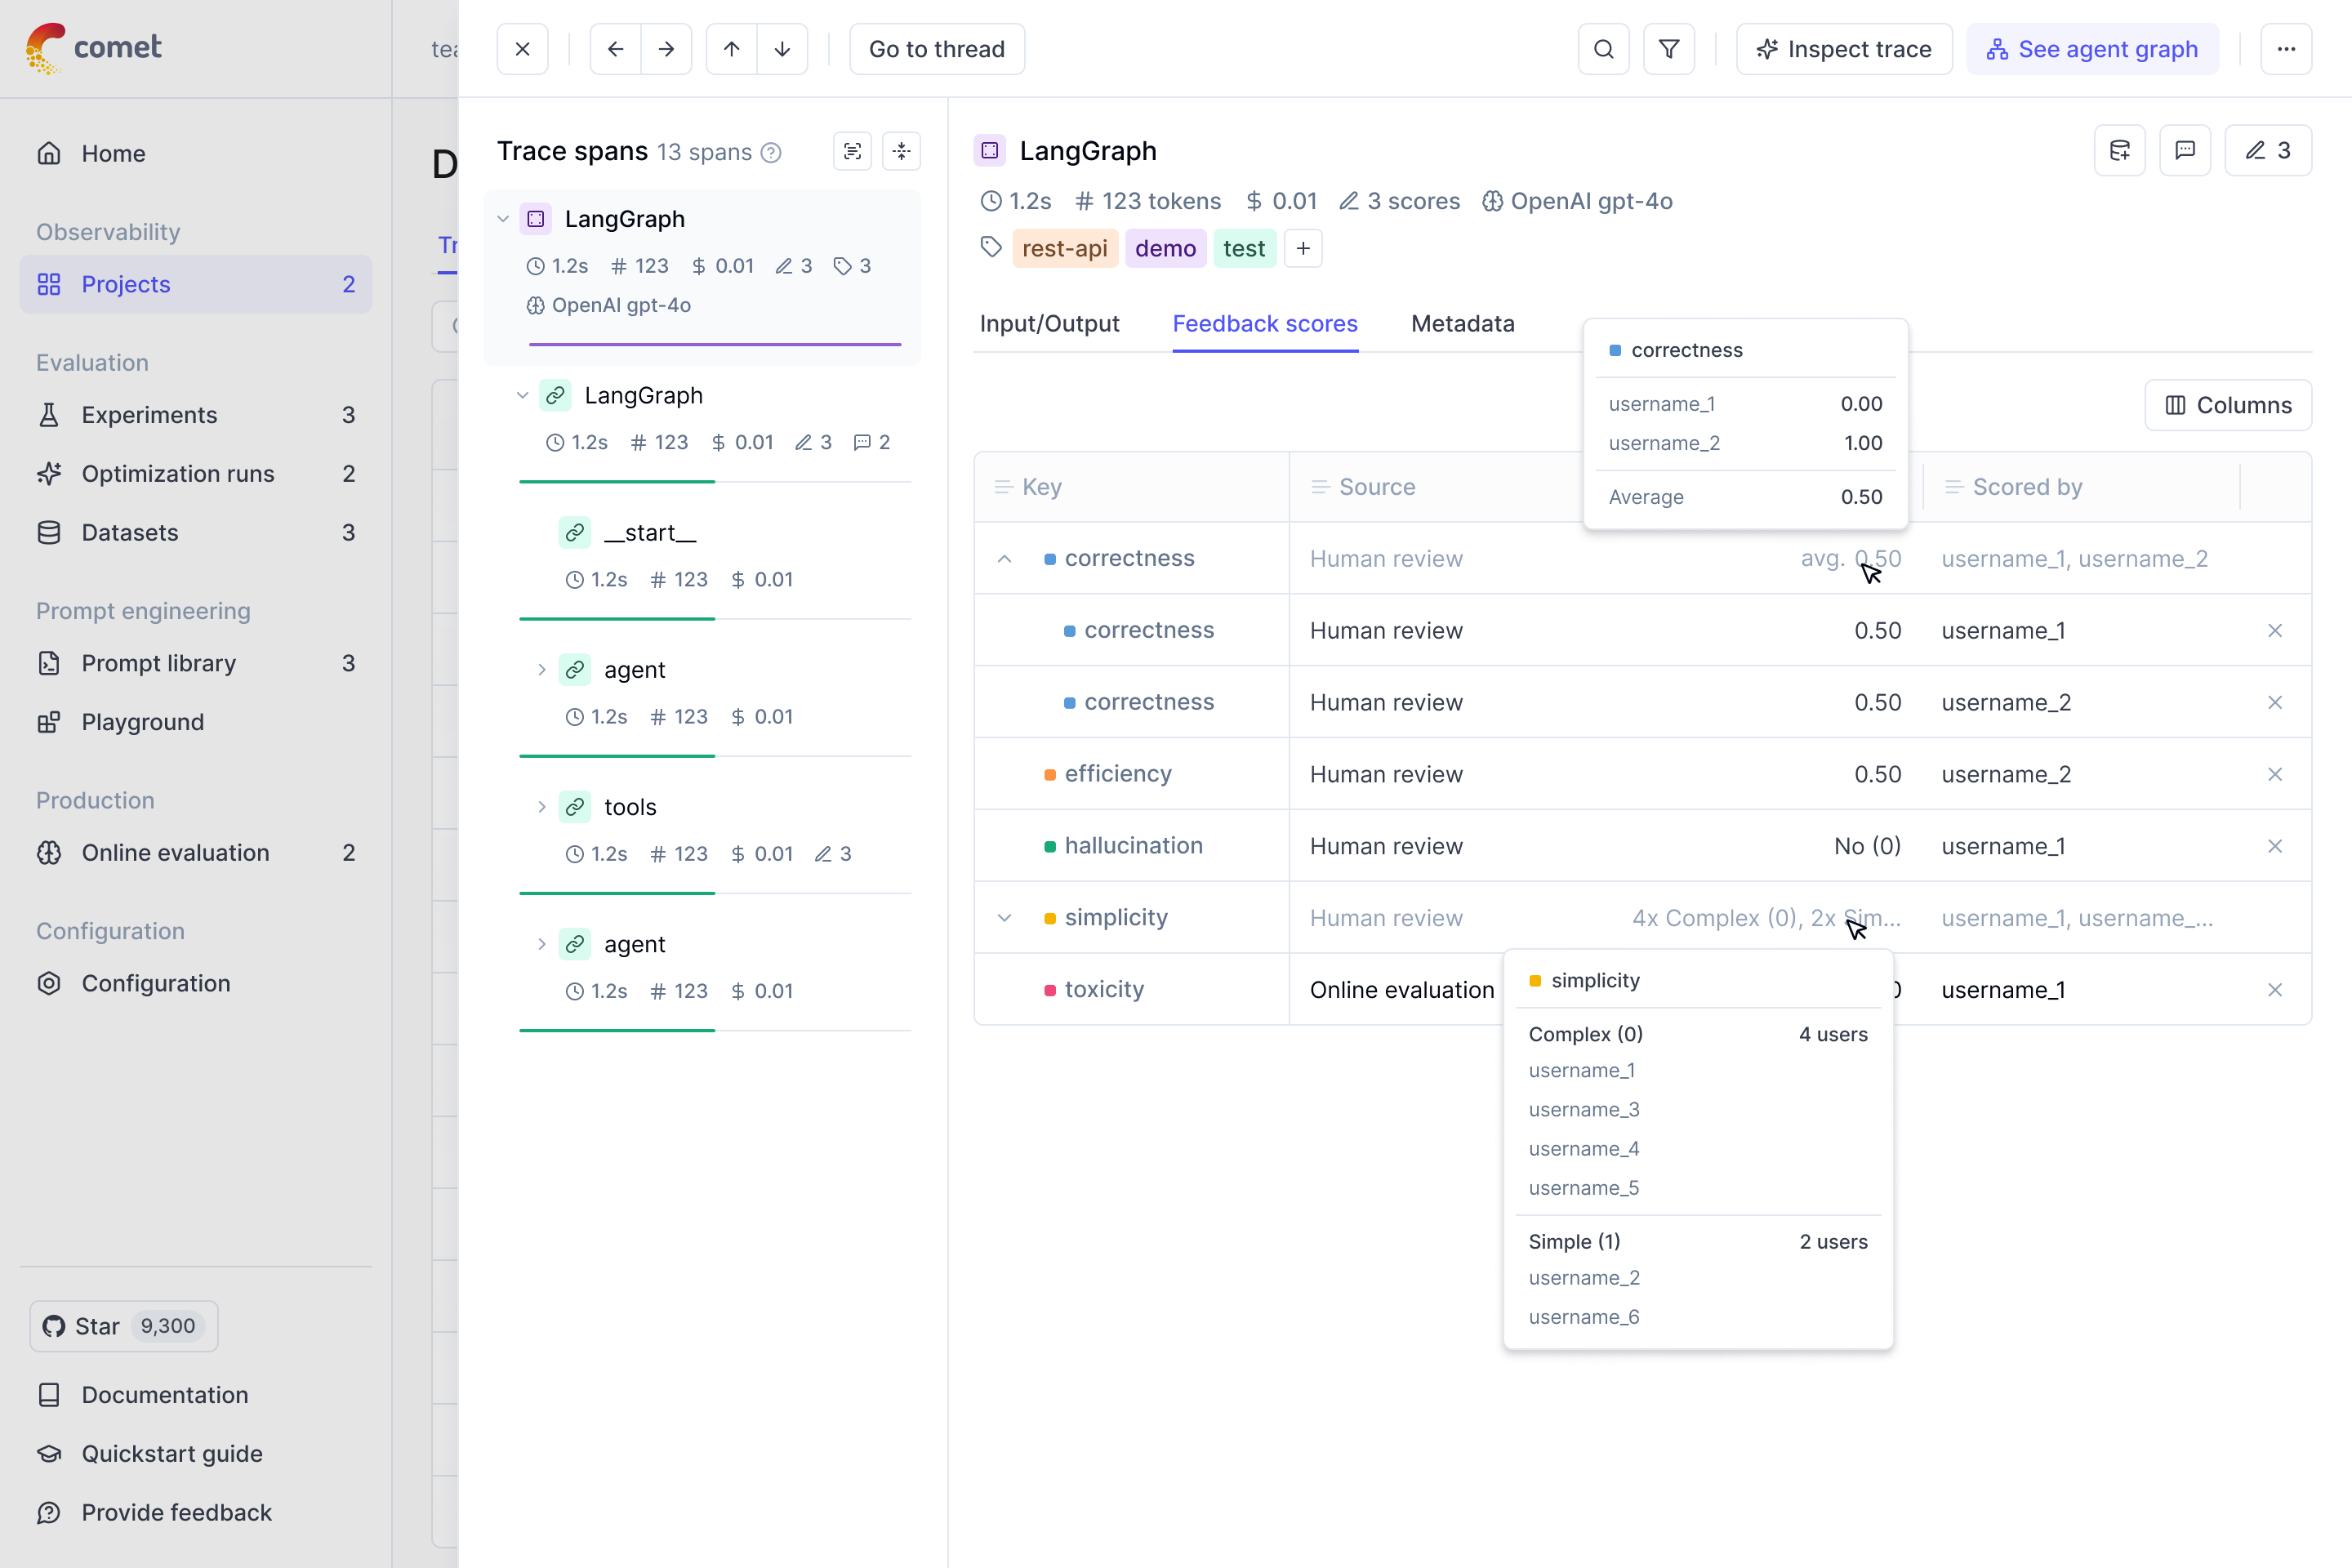The height and width of the screenshot is (1568, 2352).
Task: Collapse all spans icon in Trace spans
Action: [901, 151]
